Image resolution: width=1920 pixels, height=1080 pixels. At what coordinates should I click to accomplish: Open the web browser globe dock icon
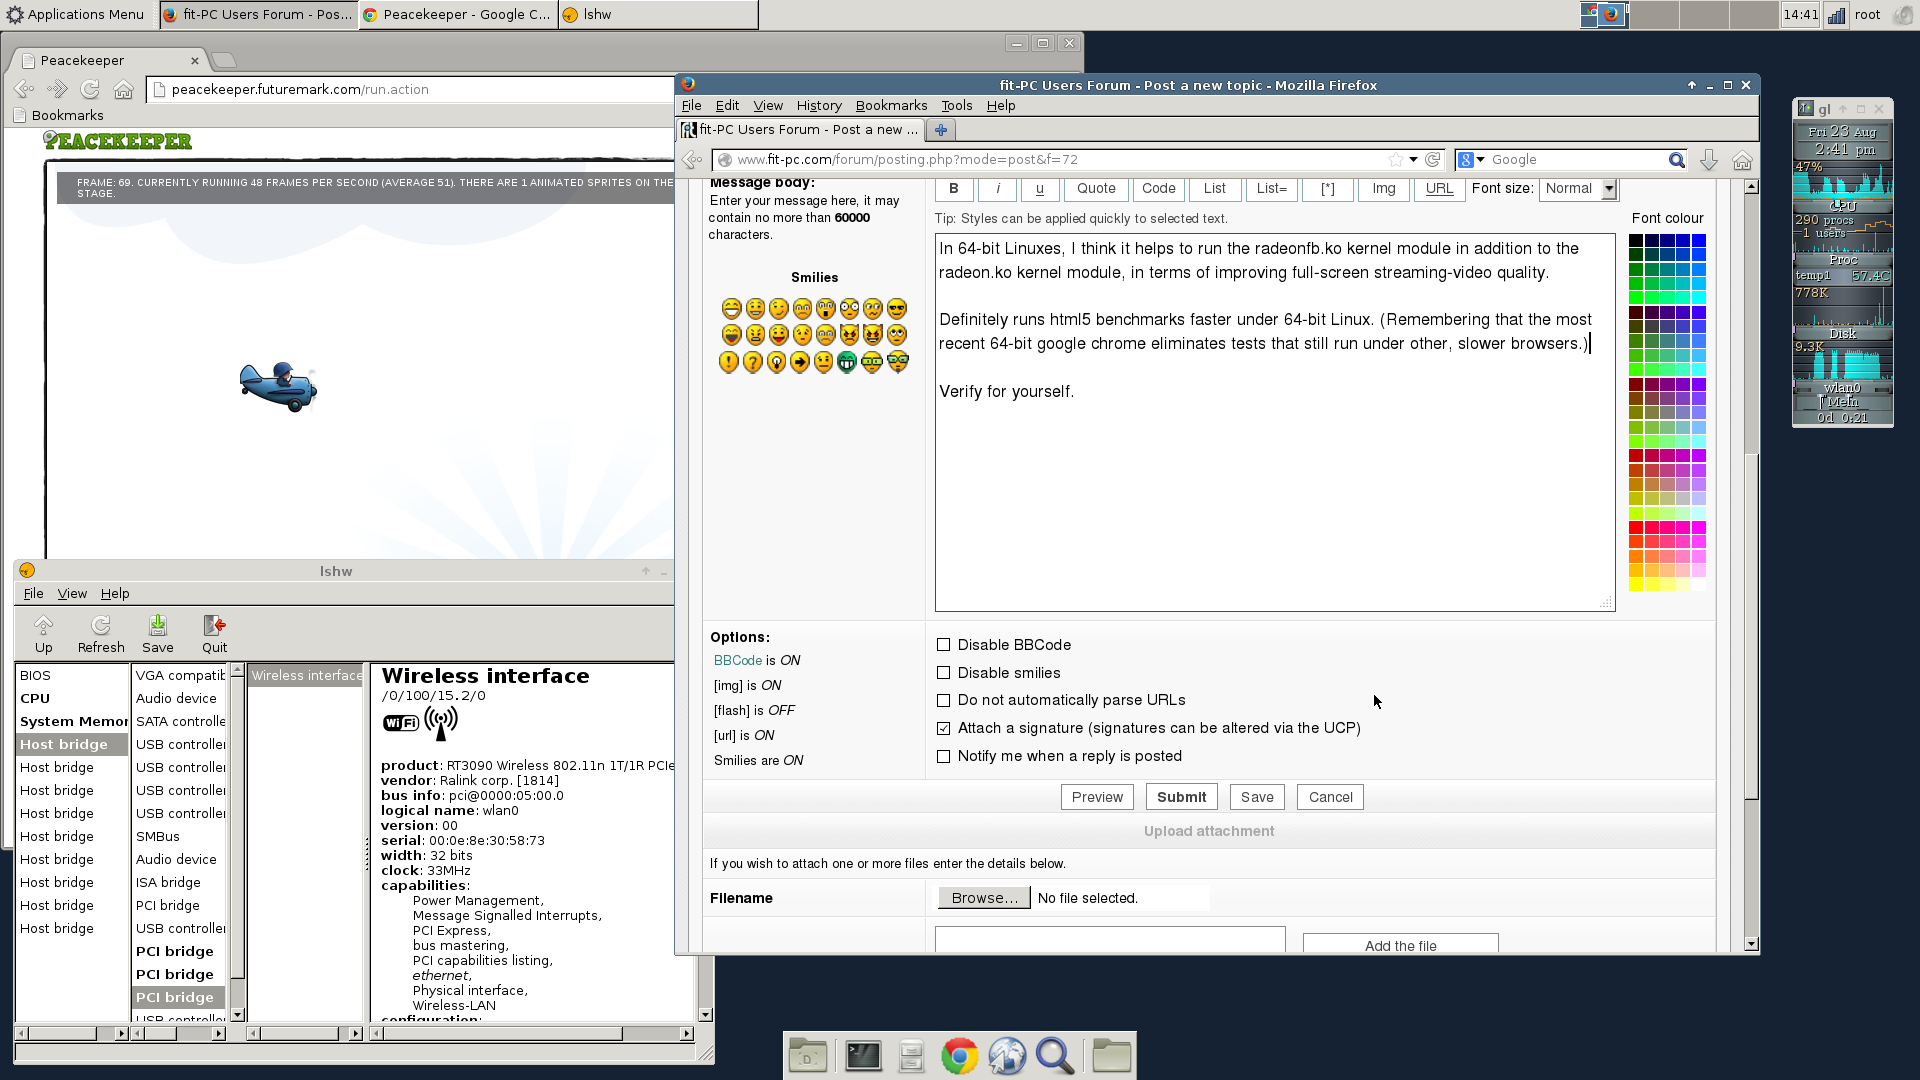[1007, 1056]
